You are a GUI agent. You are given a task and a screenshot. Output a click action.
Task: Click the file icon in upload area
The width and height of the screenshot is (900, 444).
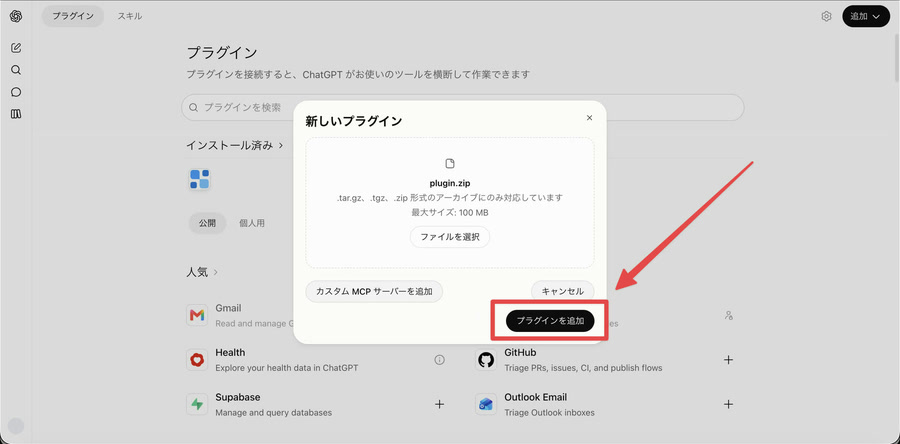coord(450,163)
